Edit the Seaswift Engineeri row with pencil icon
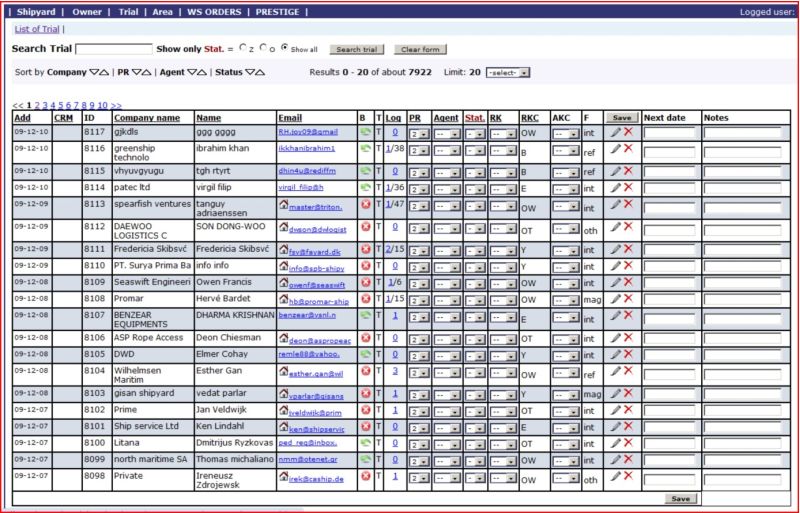800x513 pixels. click(x=616, y=282)
